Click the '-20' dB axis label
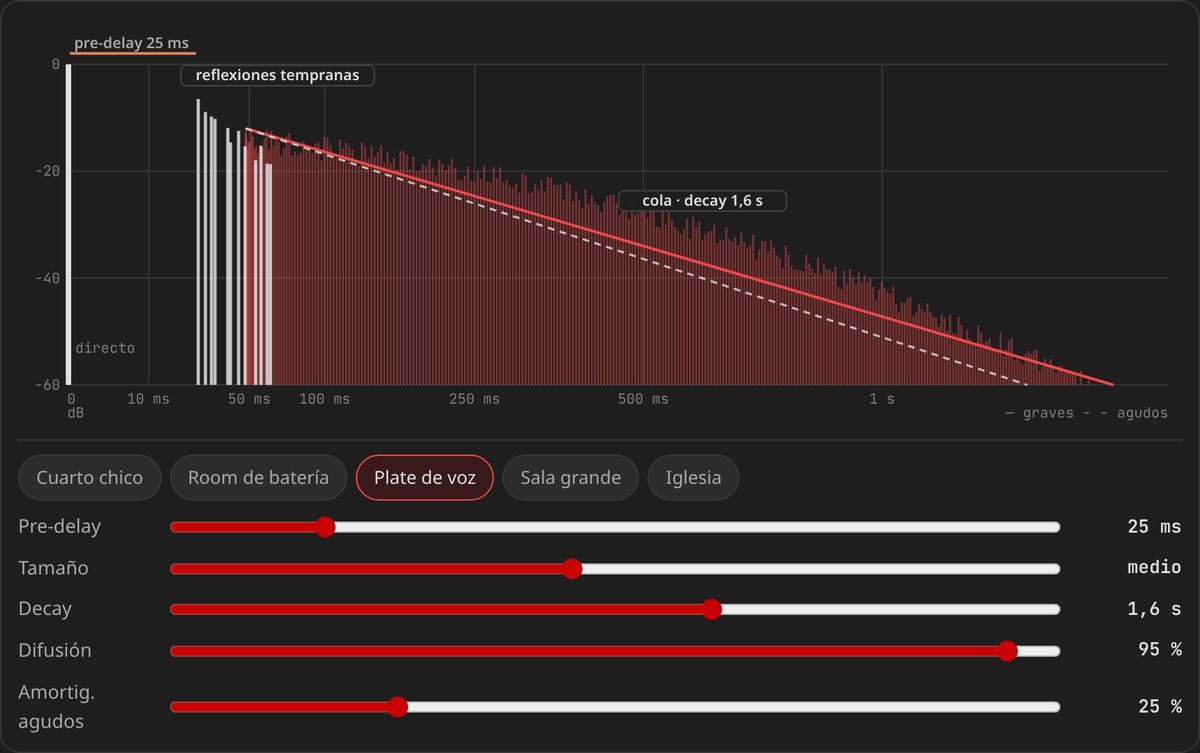Screen dimensions: 1200x753 [x=48, y=171]
